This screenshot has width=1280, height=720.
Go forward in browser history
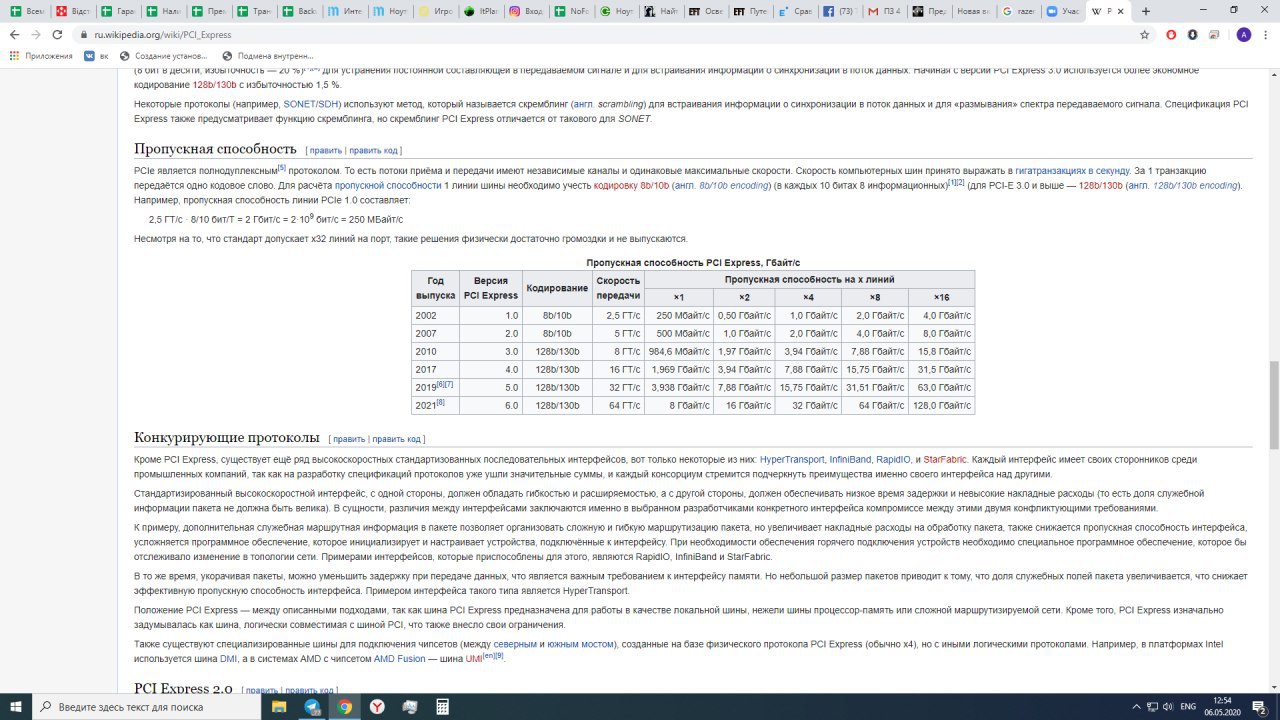pyautogui.click(x=36, y=34)
